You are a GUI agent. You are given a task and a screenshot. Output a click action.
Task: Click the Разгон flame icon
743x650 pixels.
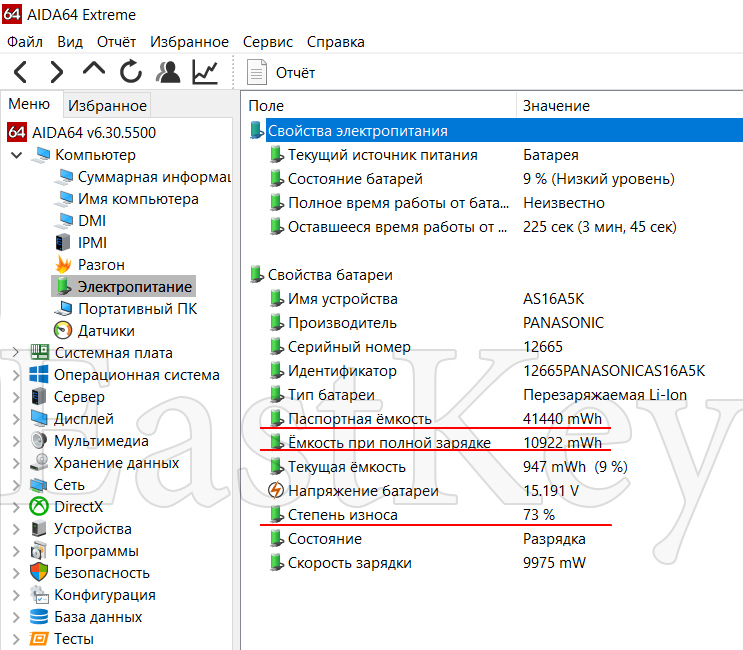point(63,264)
